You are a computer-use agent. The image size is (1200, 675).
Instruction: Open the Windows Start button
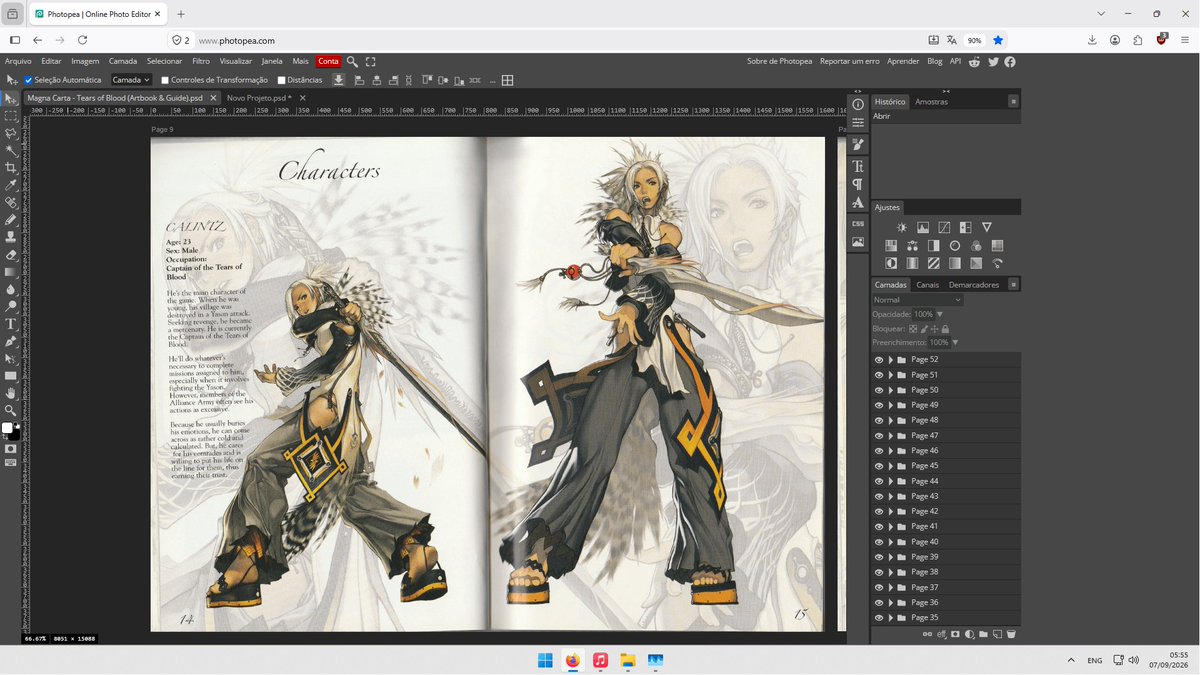[545, 660]
